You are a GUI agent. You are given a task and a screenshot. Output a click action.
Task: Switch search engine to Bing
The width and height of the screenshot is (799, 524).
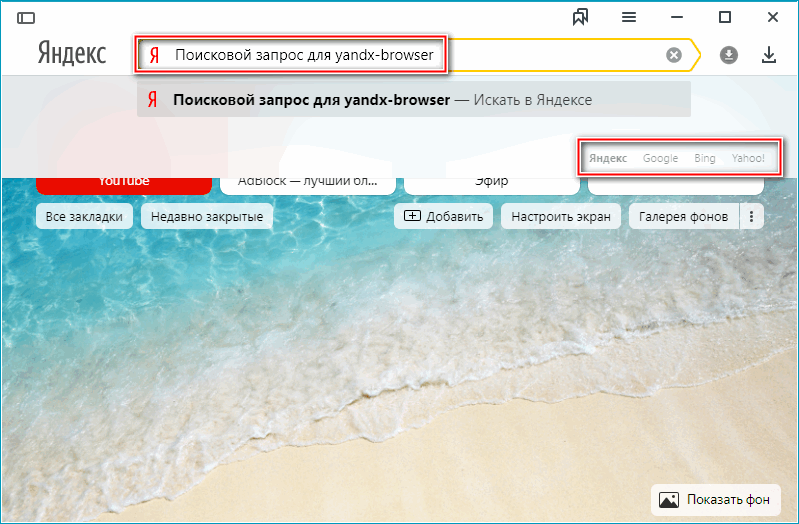[x=704, y=158]
